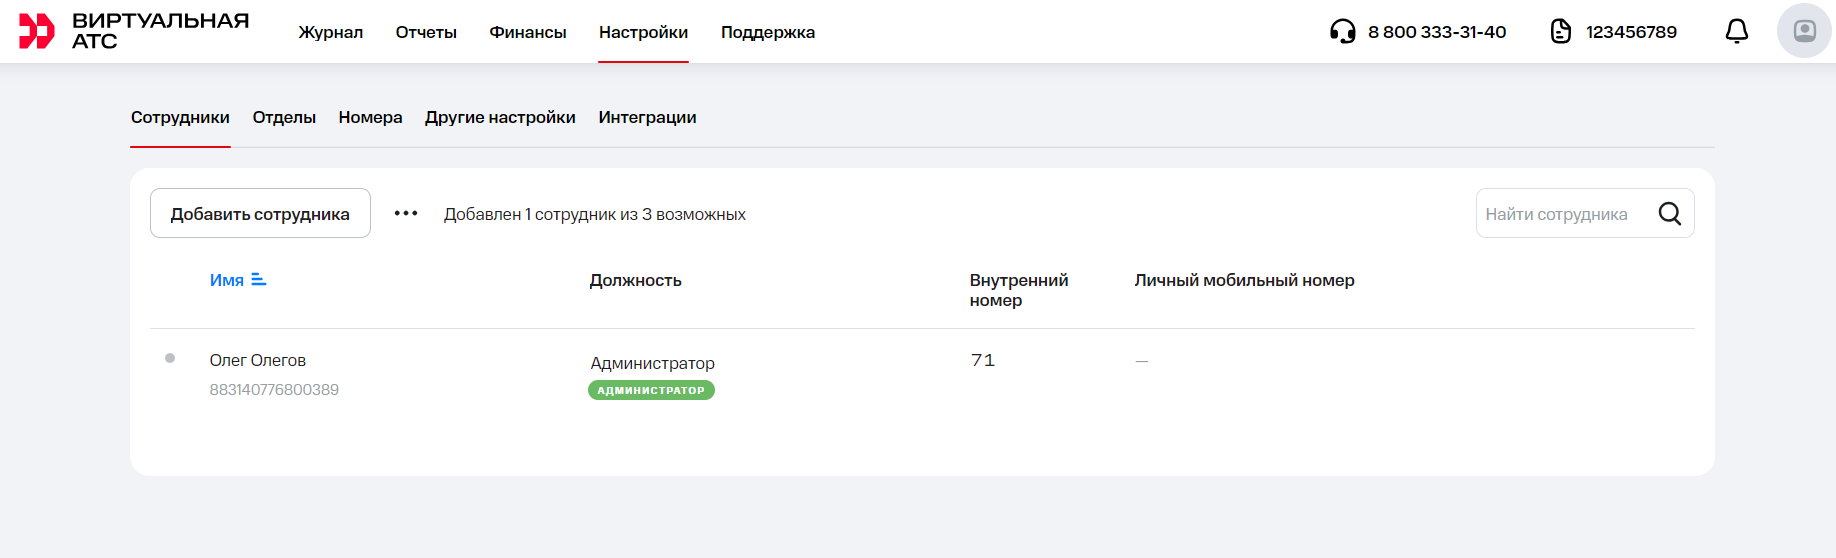This screenshot has width=1836, height=558.
Task: Click the headset support phone icon
Action: 1342,32
